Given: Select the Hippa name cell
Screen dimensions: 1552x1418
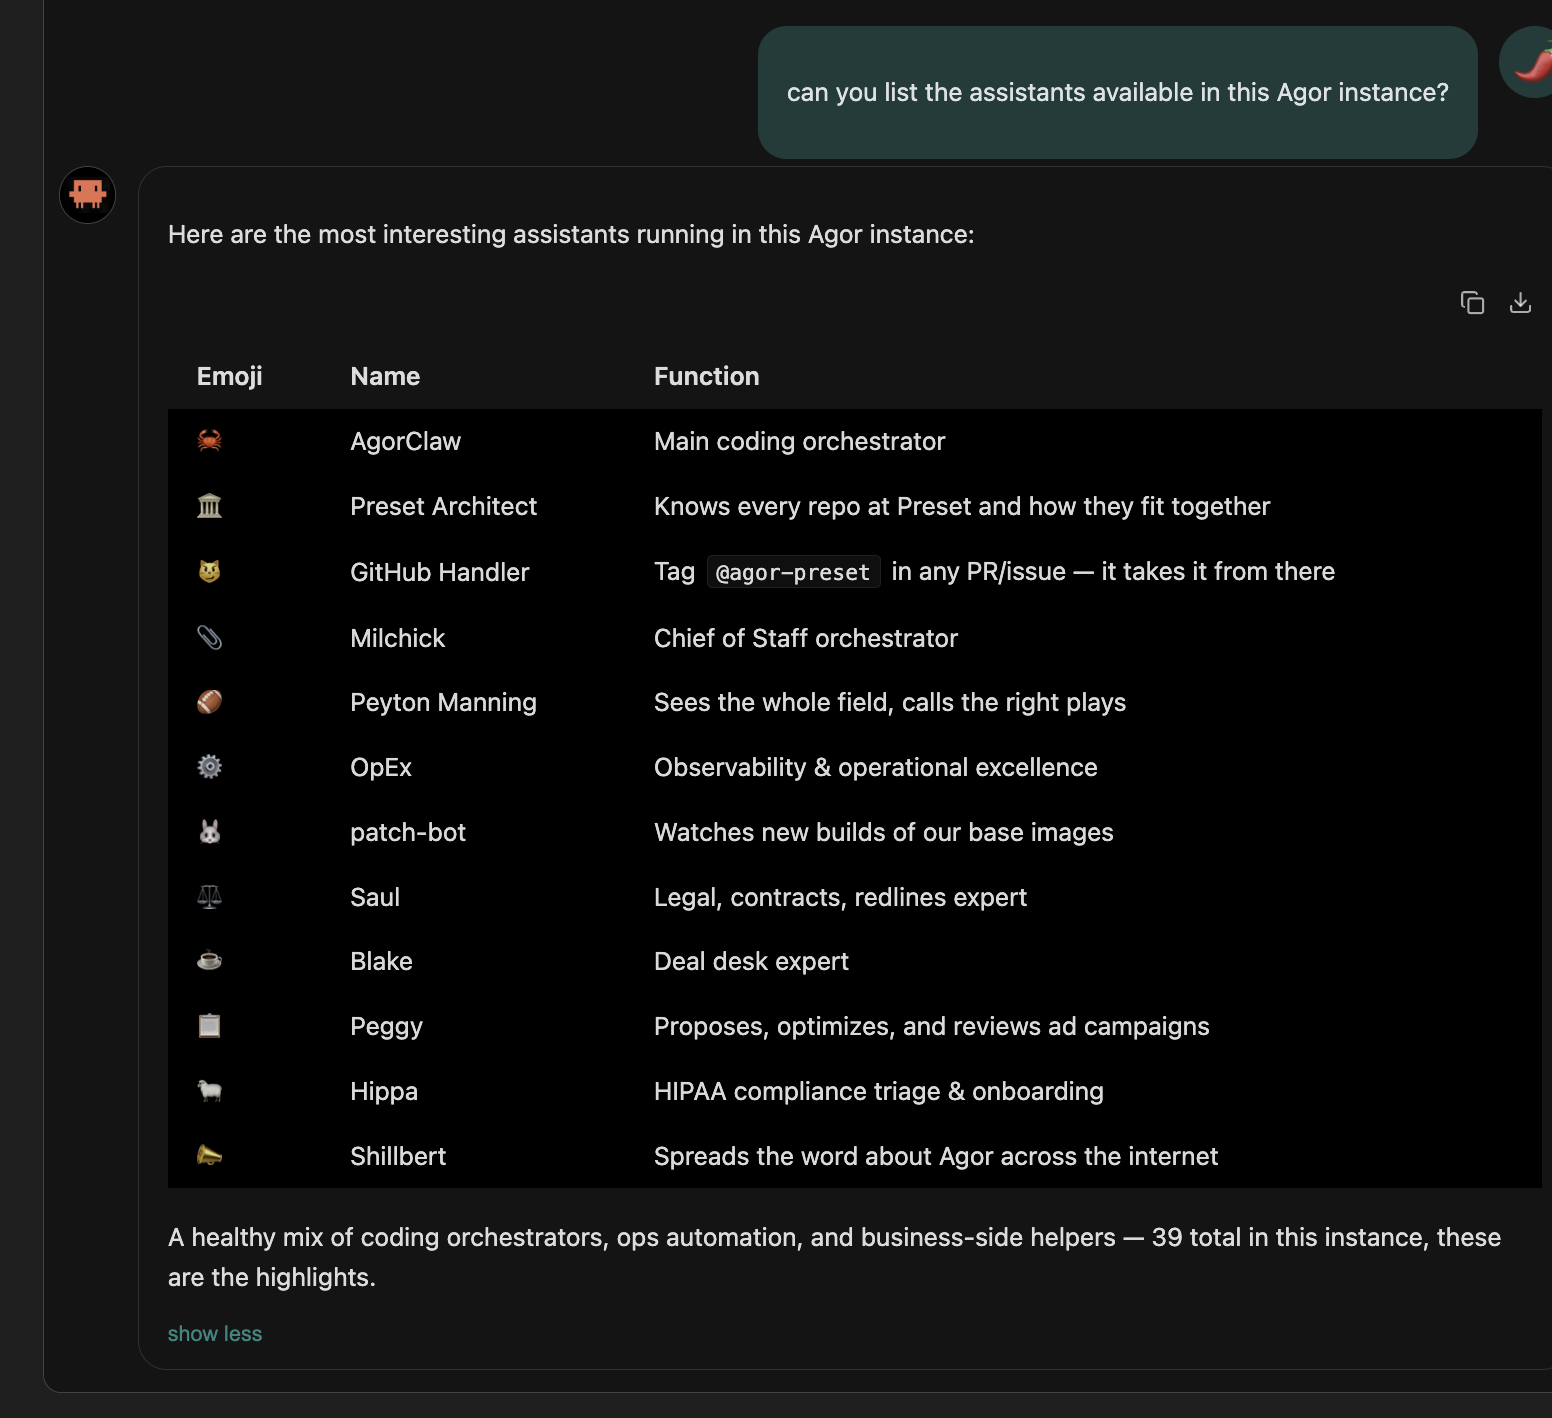Looking at the screenshot, I should click(x=384, y=1091).
